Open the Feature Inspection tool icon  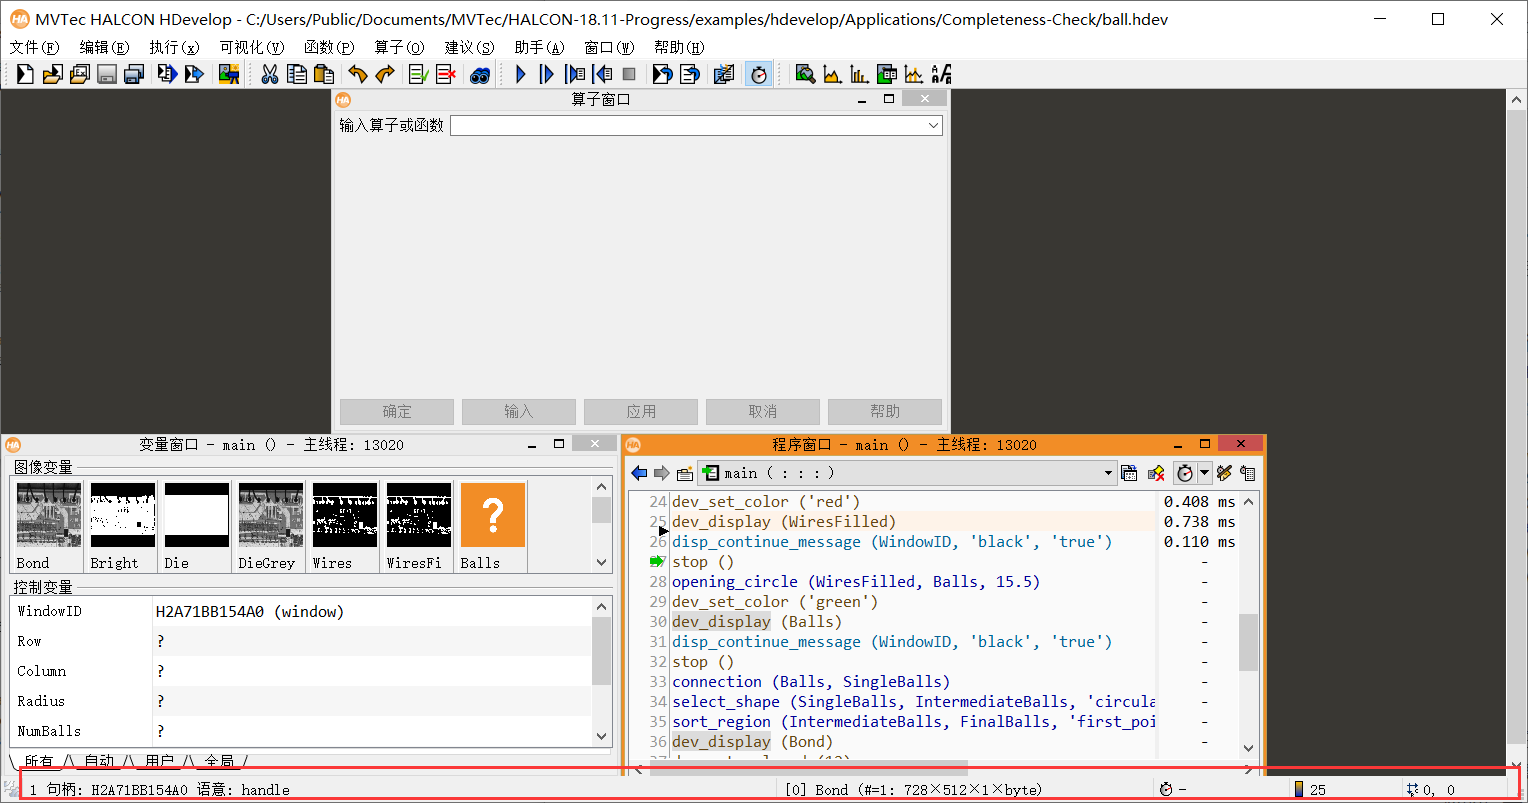click(886, 74)
